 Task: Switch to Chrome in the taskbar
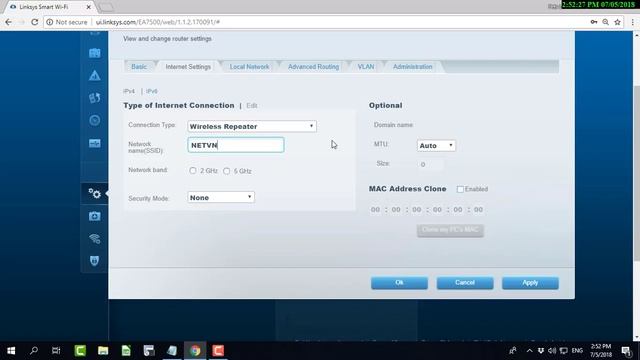[x=195, y=351]
